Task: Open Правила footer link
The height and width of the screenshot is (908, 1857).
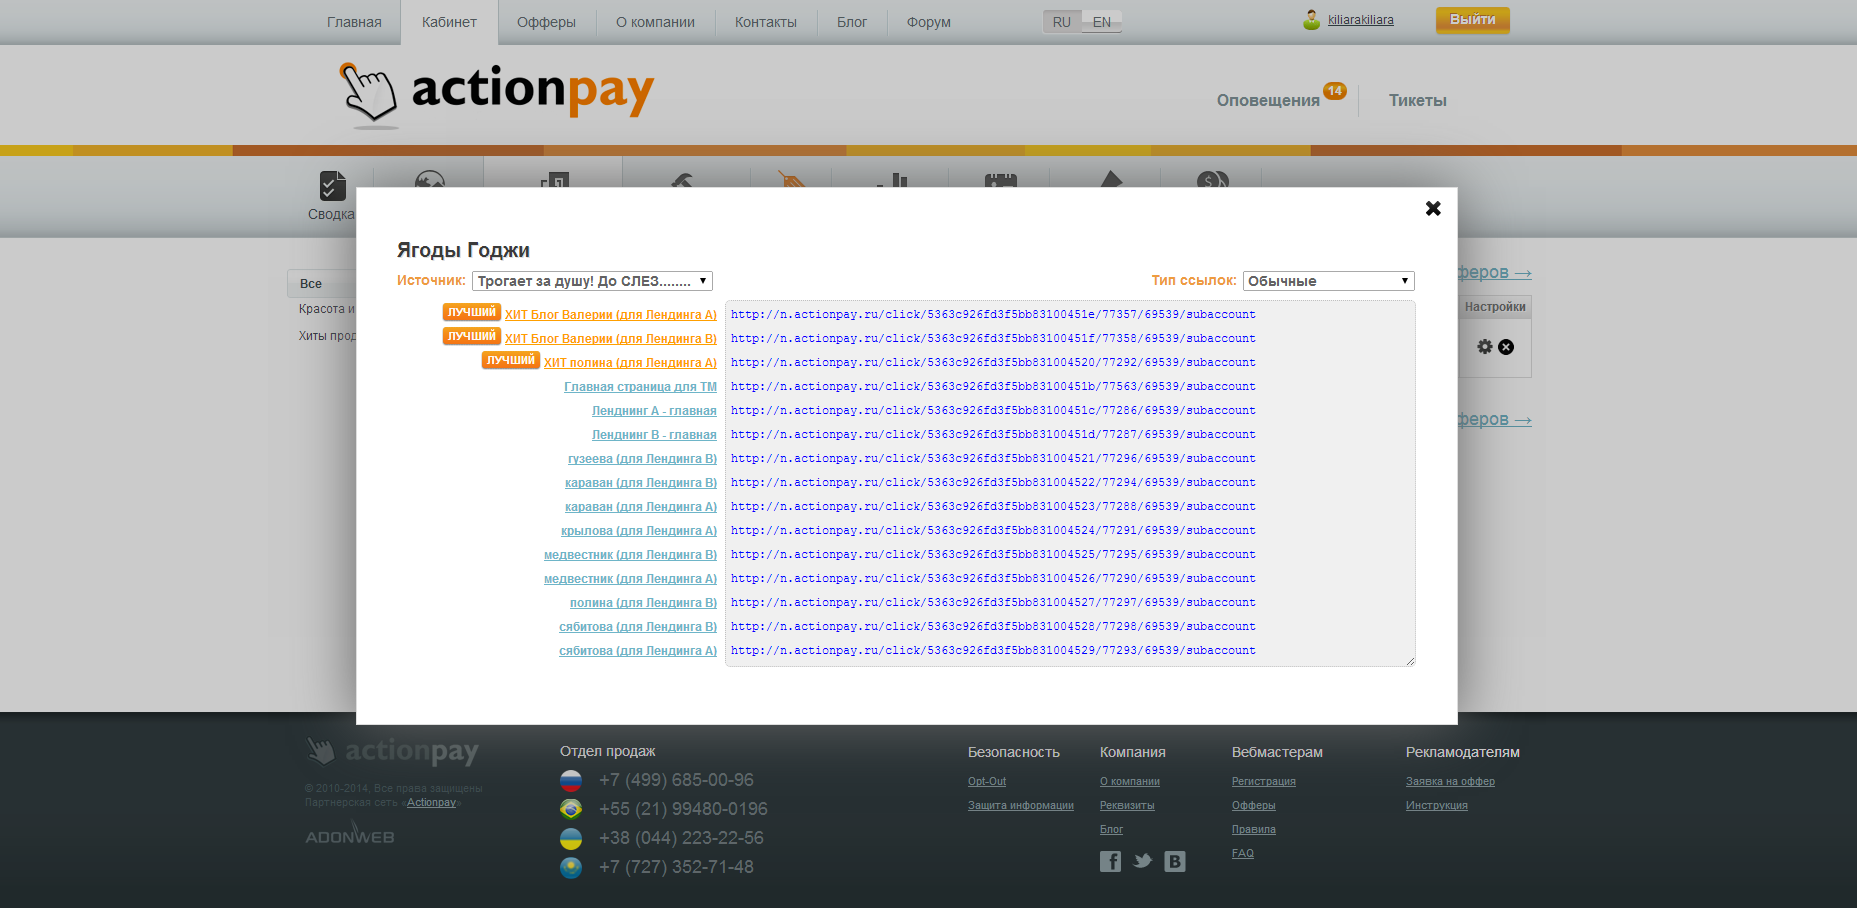Action: [1254, 830]
